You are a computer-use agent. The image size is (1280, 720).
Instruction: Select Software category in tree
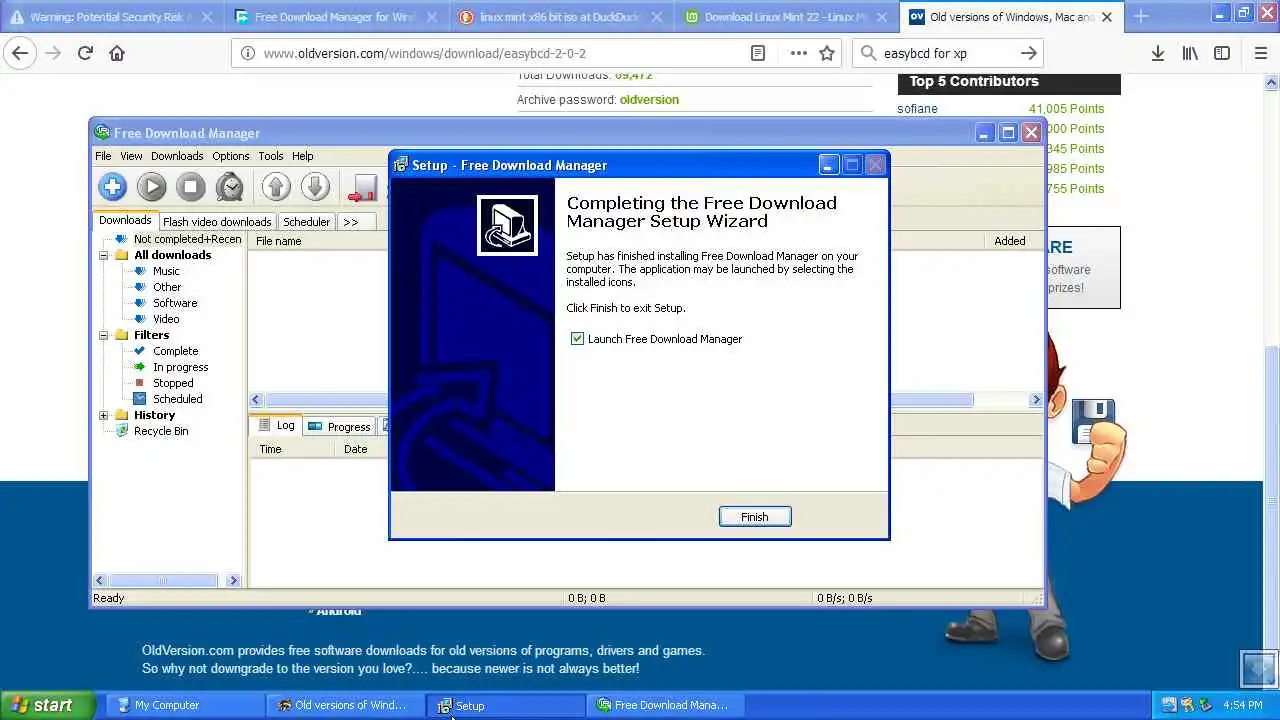click(175, 303)
